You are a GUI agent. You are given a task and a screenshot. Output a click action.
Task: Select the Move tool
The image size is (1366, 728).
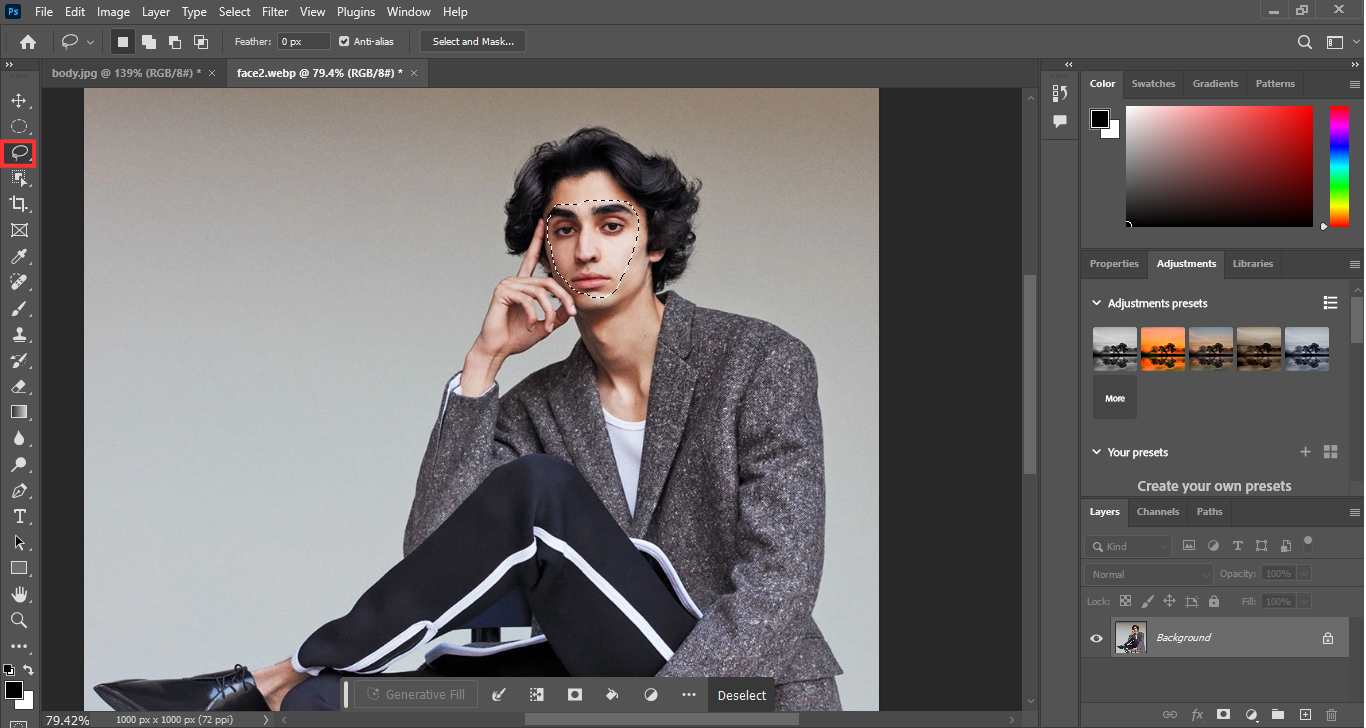(19, 101)
